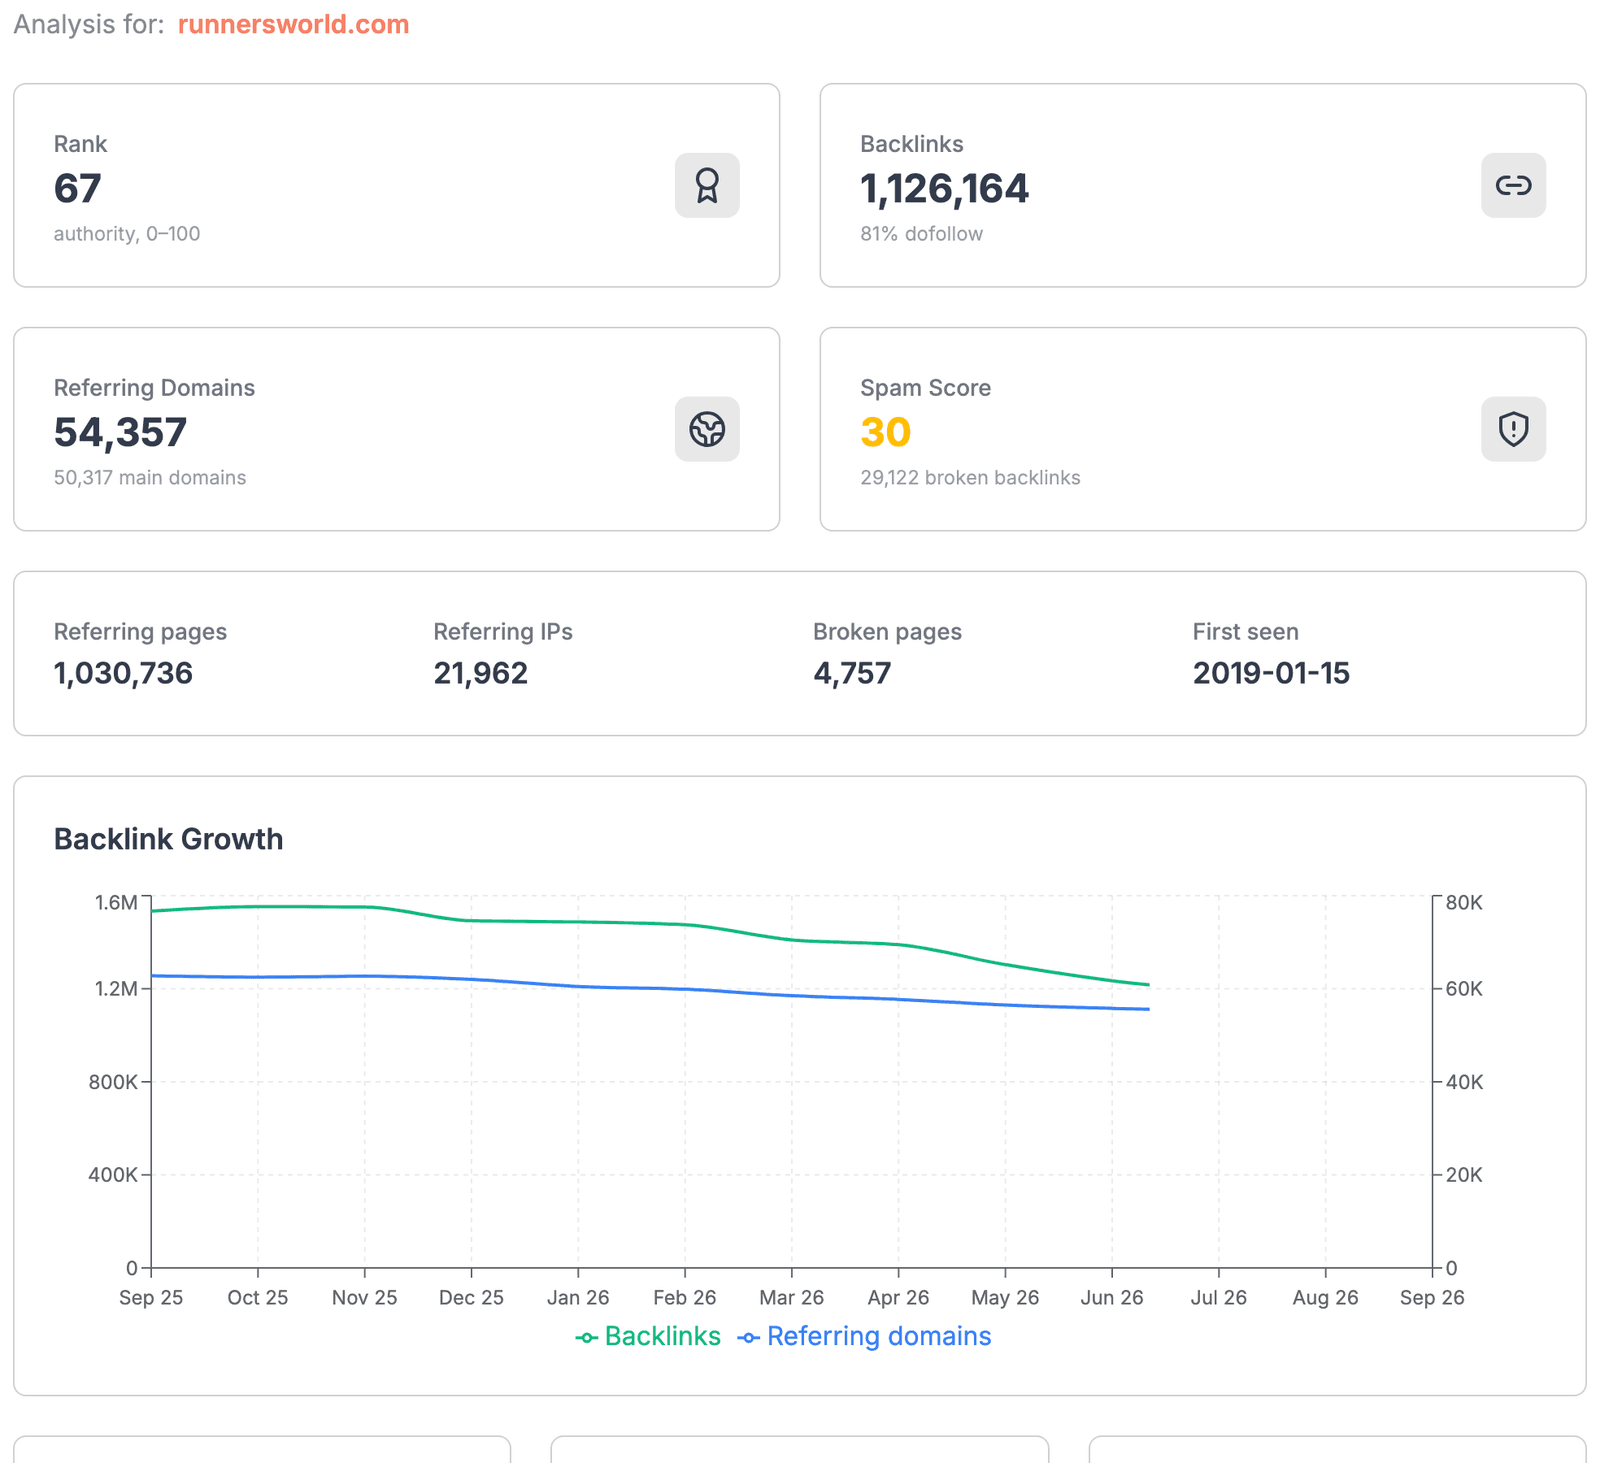
Task: Click the Jan 26 x-axis label
Action: (578, 1297)
